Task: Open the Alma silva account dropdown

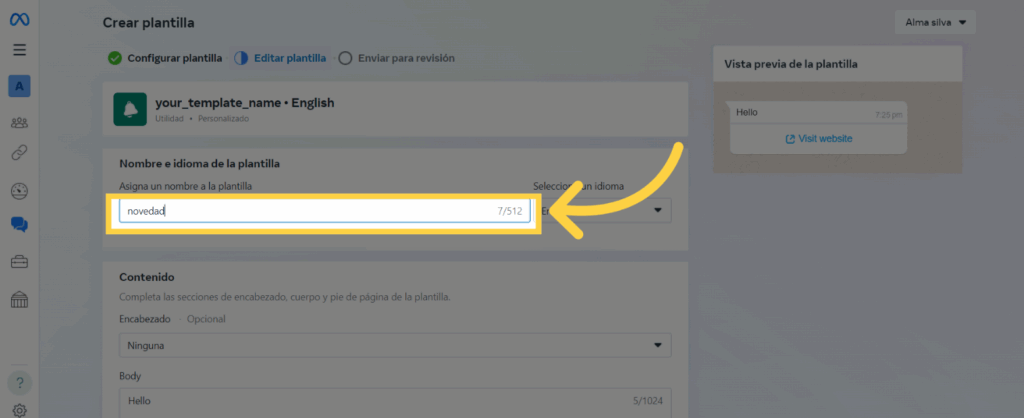Action: (x=935, y=22)
